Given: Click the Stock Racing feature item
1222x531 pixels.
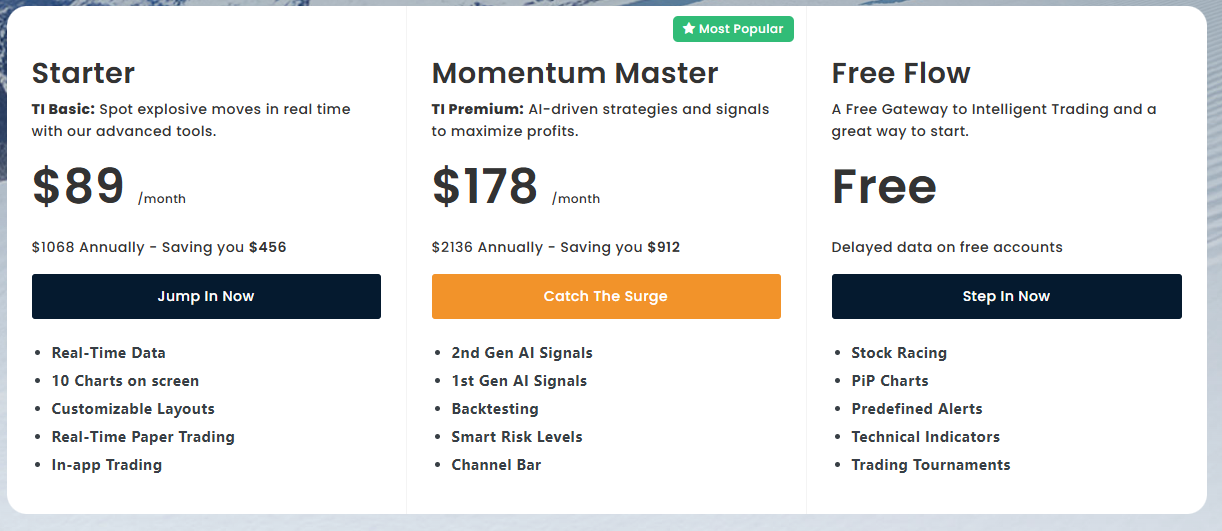Looking at the screenshot, I should pyautogui.click(x=899, y=353).
